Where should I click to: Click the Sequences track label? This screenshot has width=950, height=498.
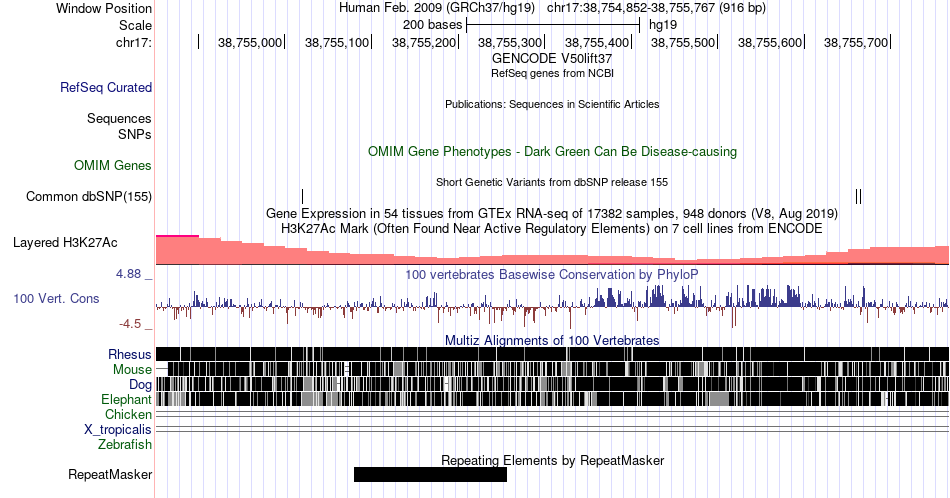(119, 118)
